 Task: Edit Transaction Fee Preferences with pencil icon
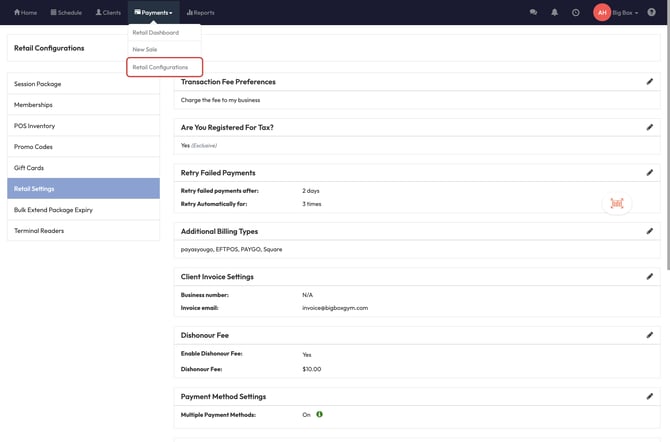click(649, 82)
